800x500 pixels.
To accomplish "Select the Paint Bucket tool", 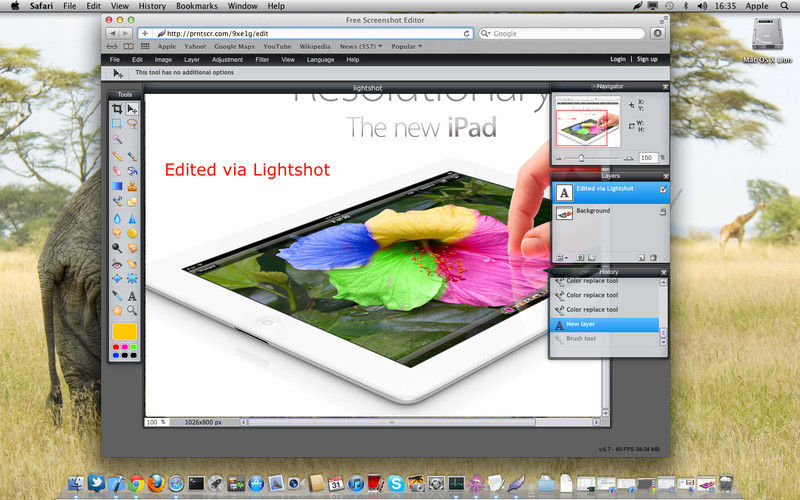I will pyautogui.click(x=132, y=171).
